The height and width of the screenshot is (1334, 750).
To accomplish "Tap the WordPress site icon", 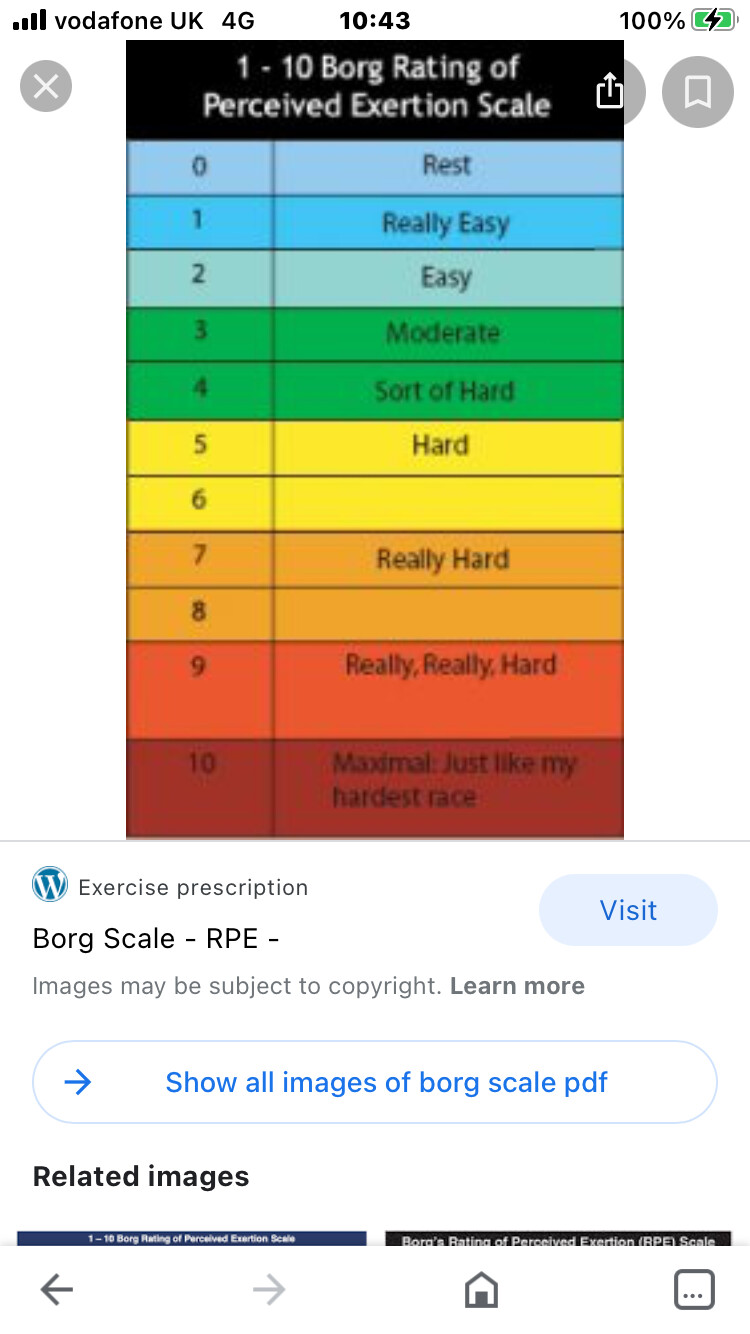I will pos(50,885).
